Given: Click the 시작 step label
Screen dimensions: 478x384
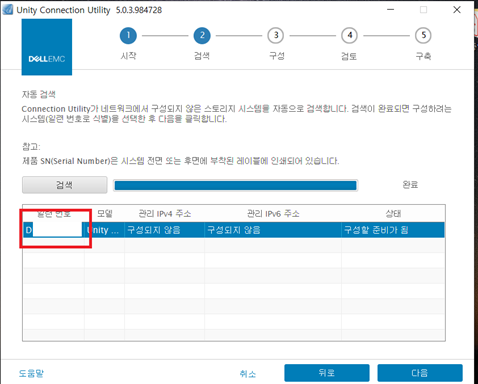Looking at the screenshot, I should [128, 56].
